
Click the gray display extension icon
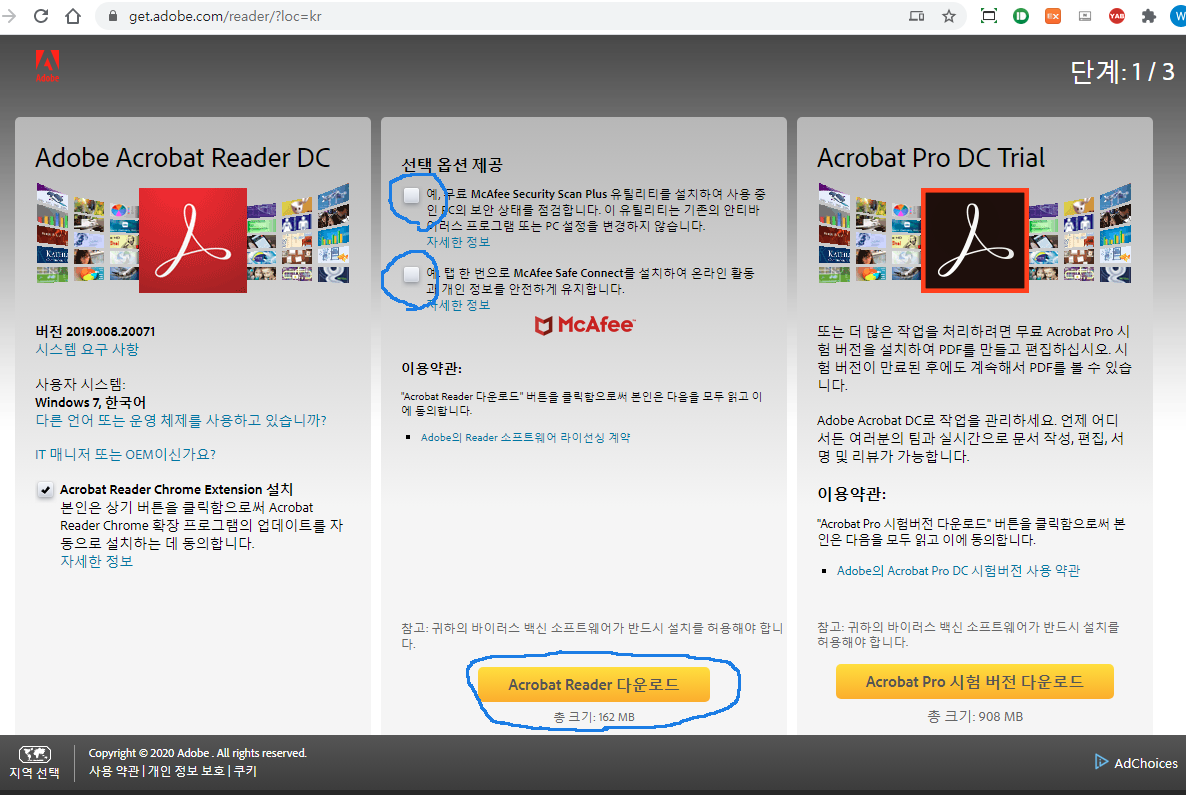click(1085, 16)
